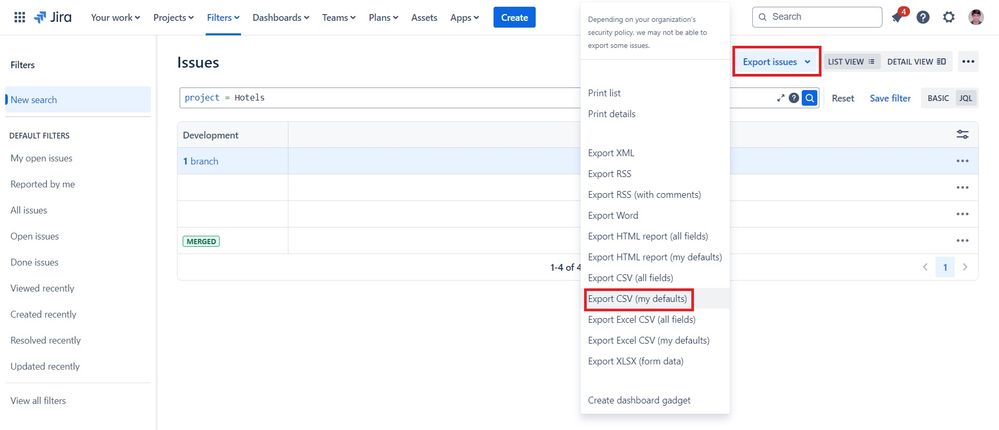Open the JQL syntax help icon

click(x=793, y=98)
